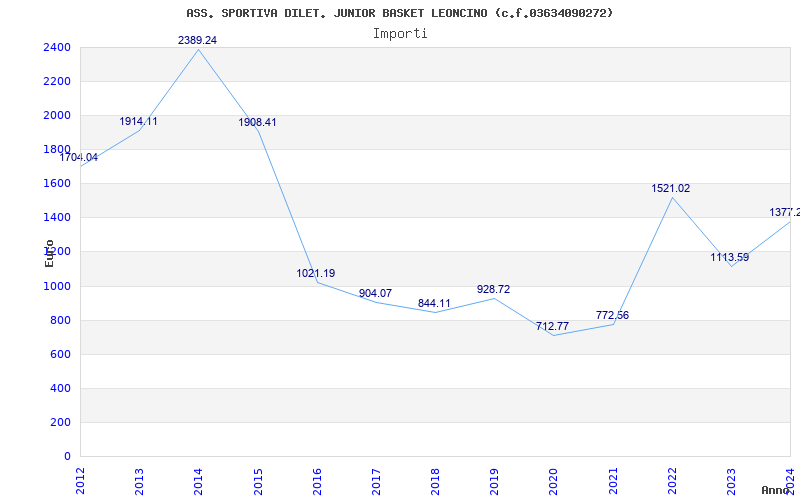Select the 904.07 data label
The image size is (800, 500).
[376, 293]
